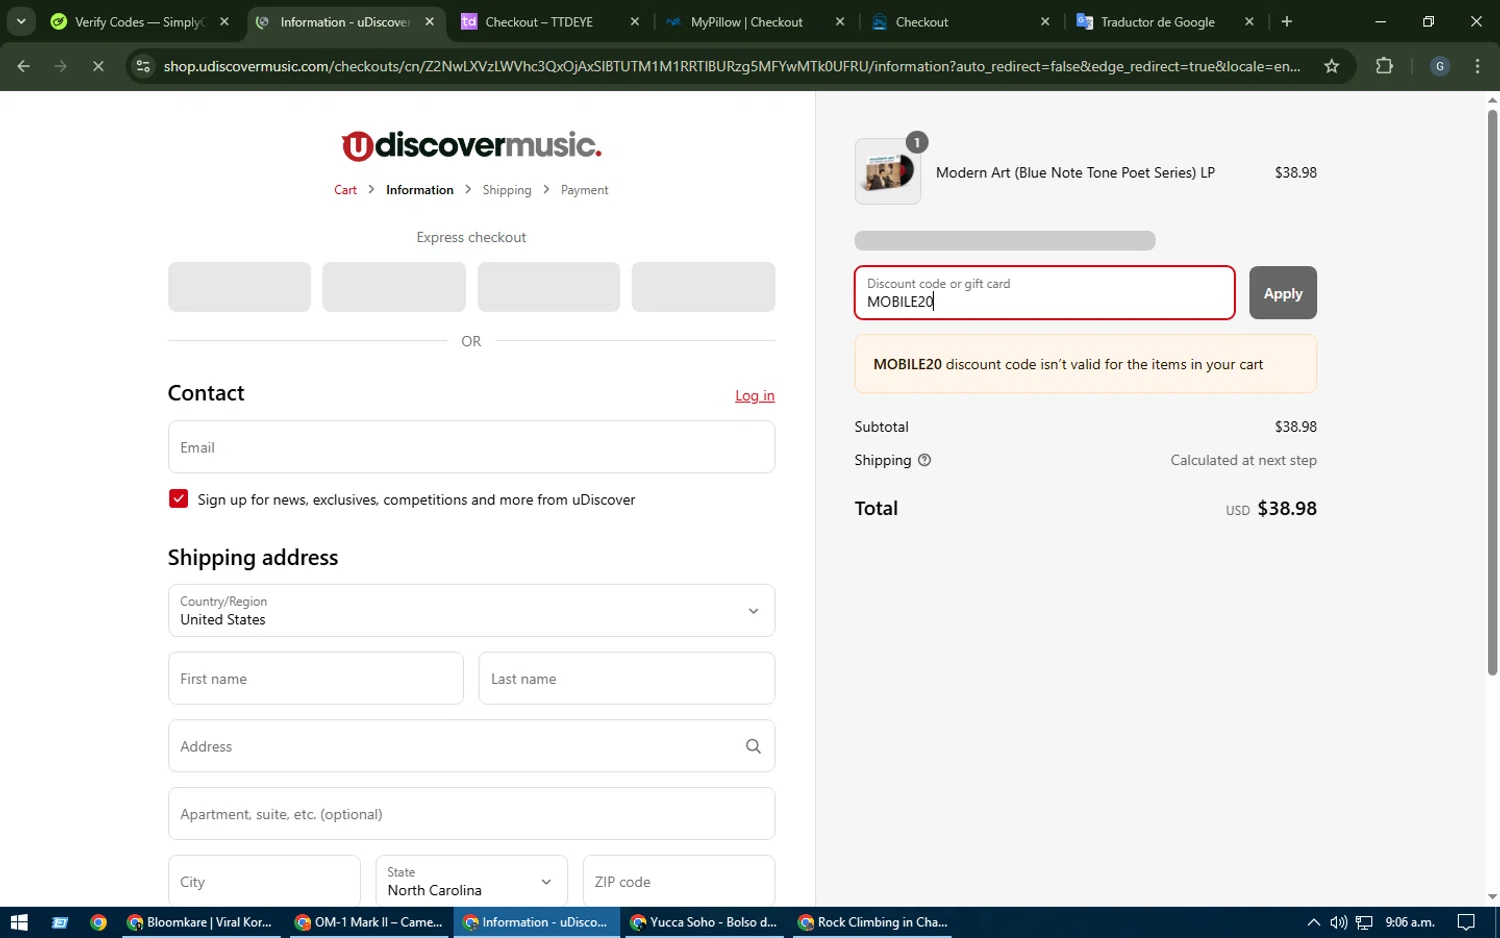Viewport: 1500px width, 938px height.
Task: Click the City field
Action: pyautogui.click(x=264, y=881)
